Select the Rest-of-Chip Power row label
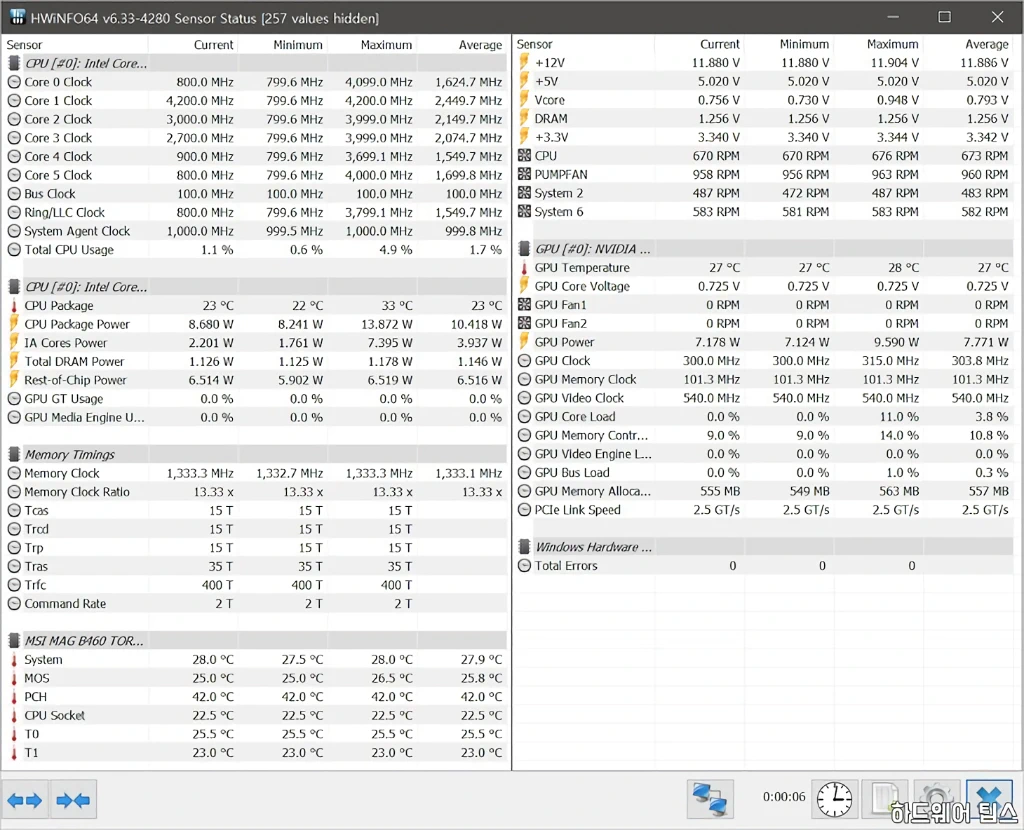1024x830 pixels. (x=75, y=380)
